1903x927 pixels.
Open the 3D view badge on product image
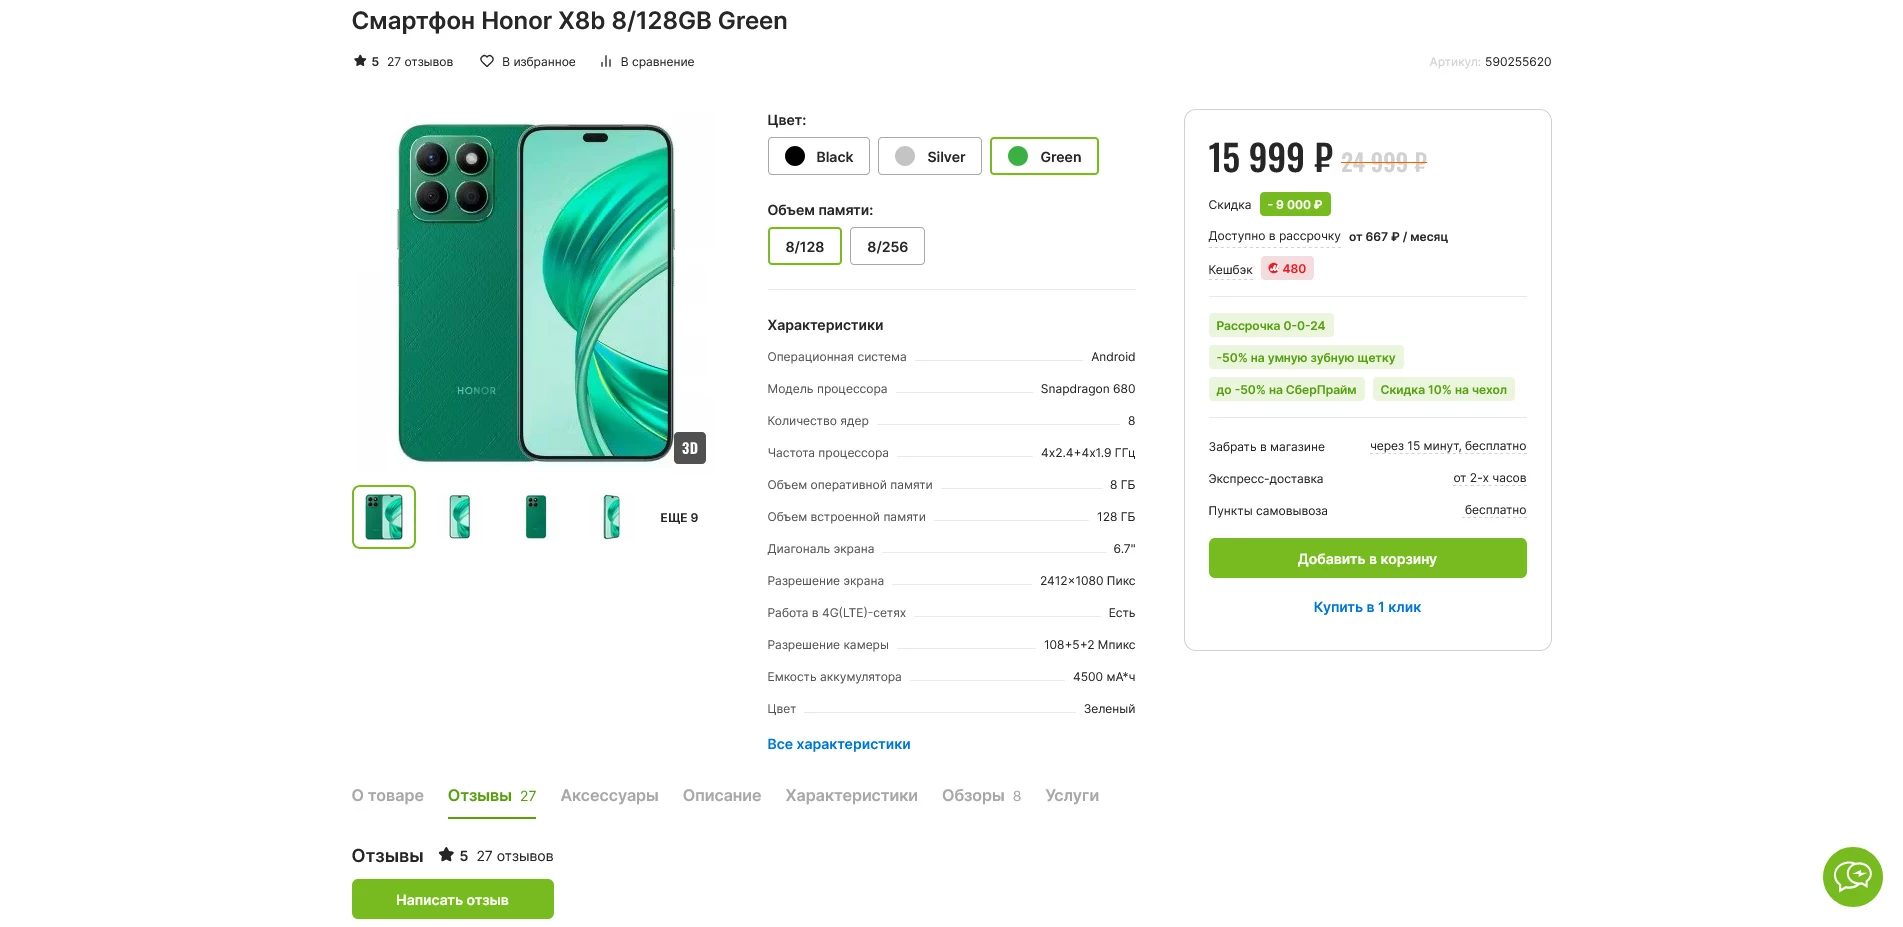pos(690,448)
